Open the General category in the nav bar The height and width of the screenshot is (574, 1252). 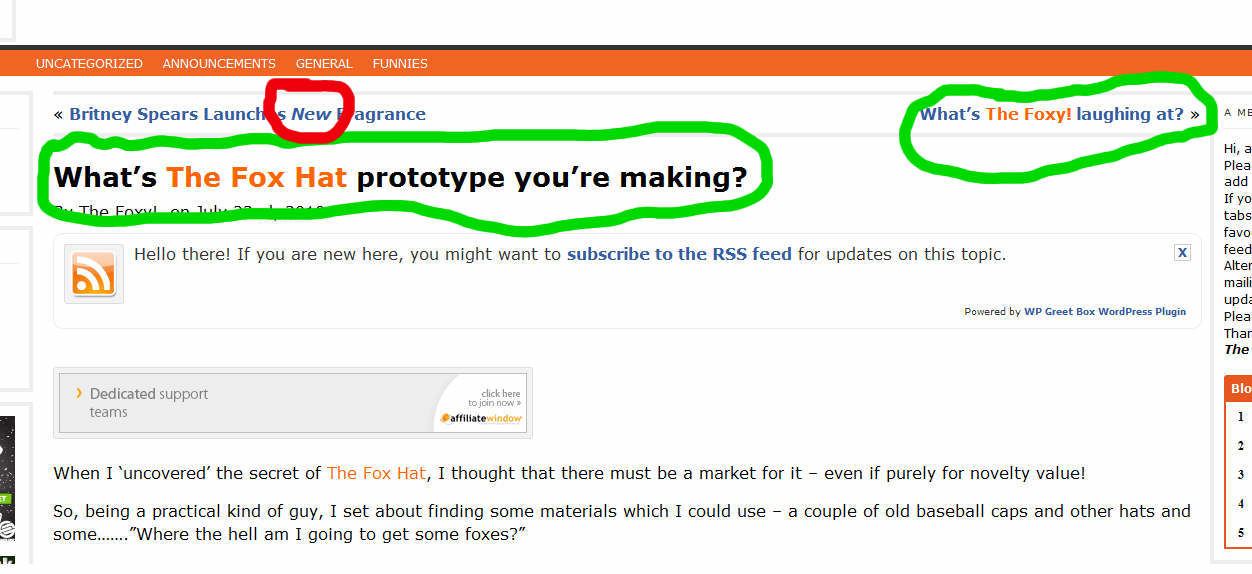(324, 63)
